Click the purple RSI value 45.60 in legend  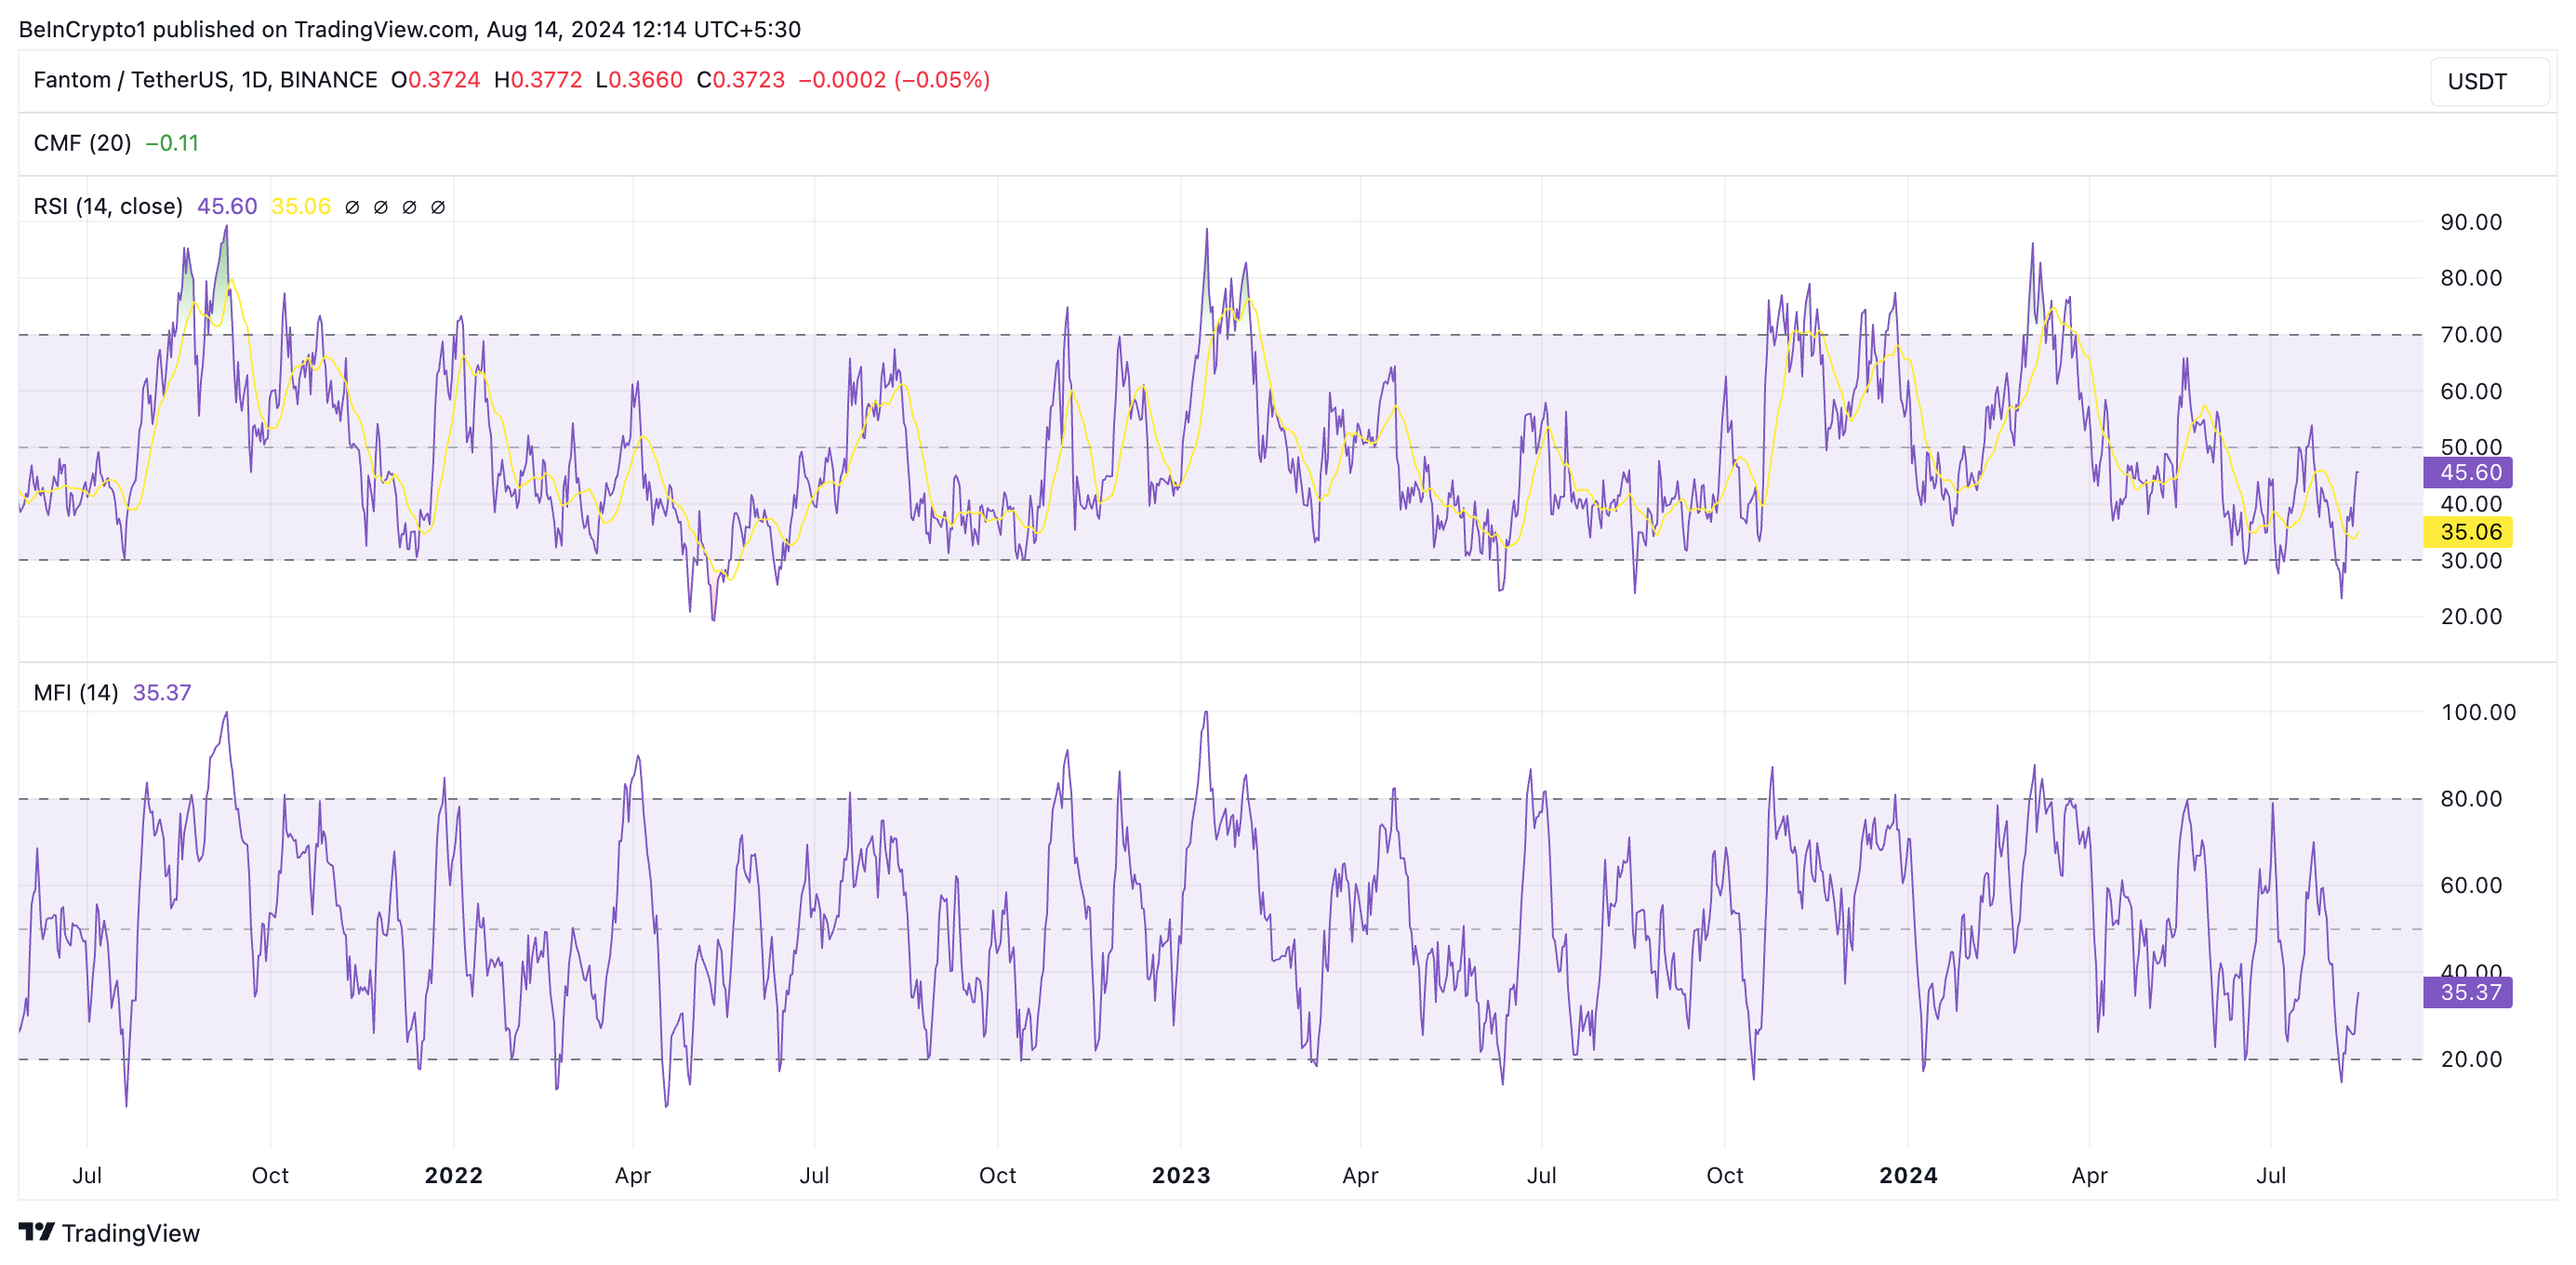tap(227, 206)
